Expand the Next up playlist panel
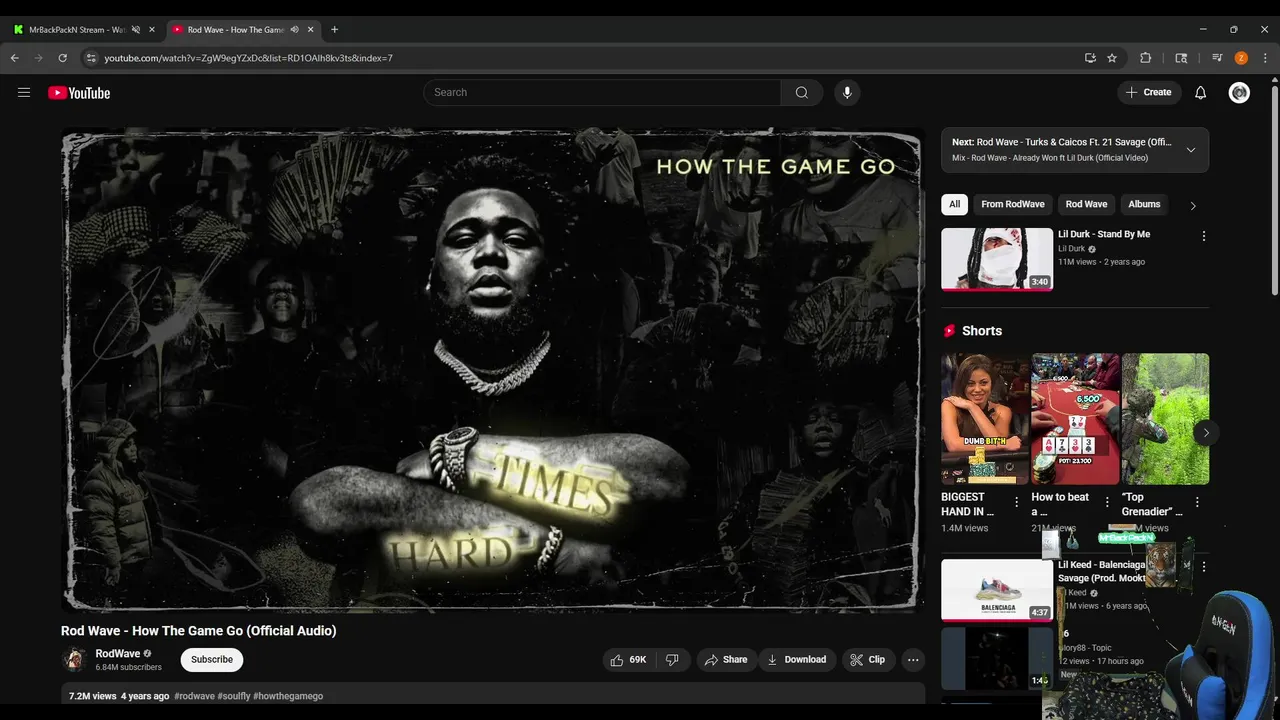This screenshot has height=720, width=1280. (x=1190, y=150)
